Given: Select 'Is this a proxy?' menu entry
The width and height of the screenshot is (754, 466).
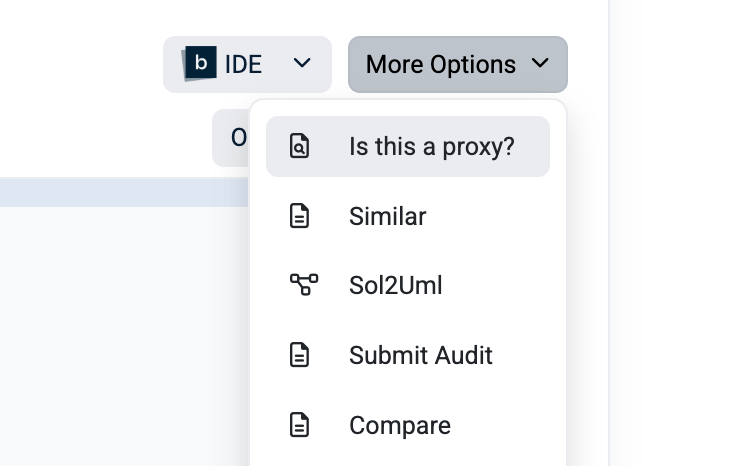Looking at the screenshot, I should pos(431,147).
